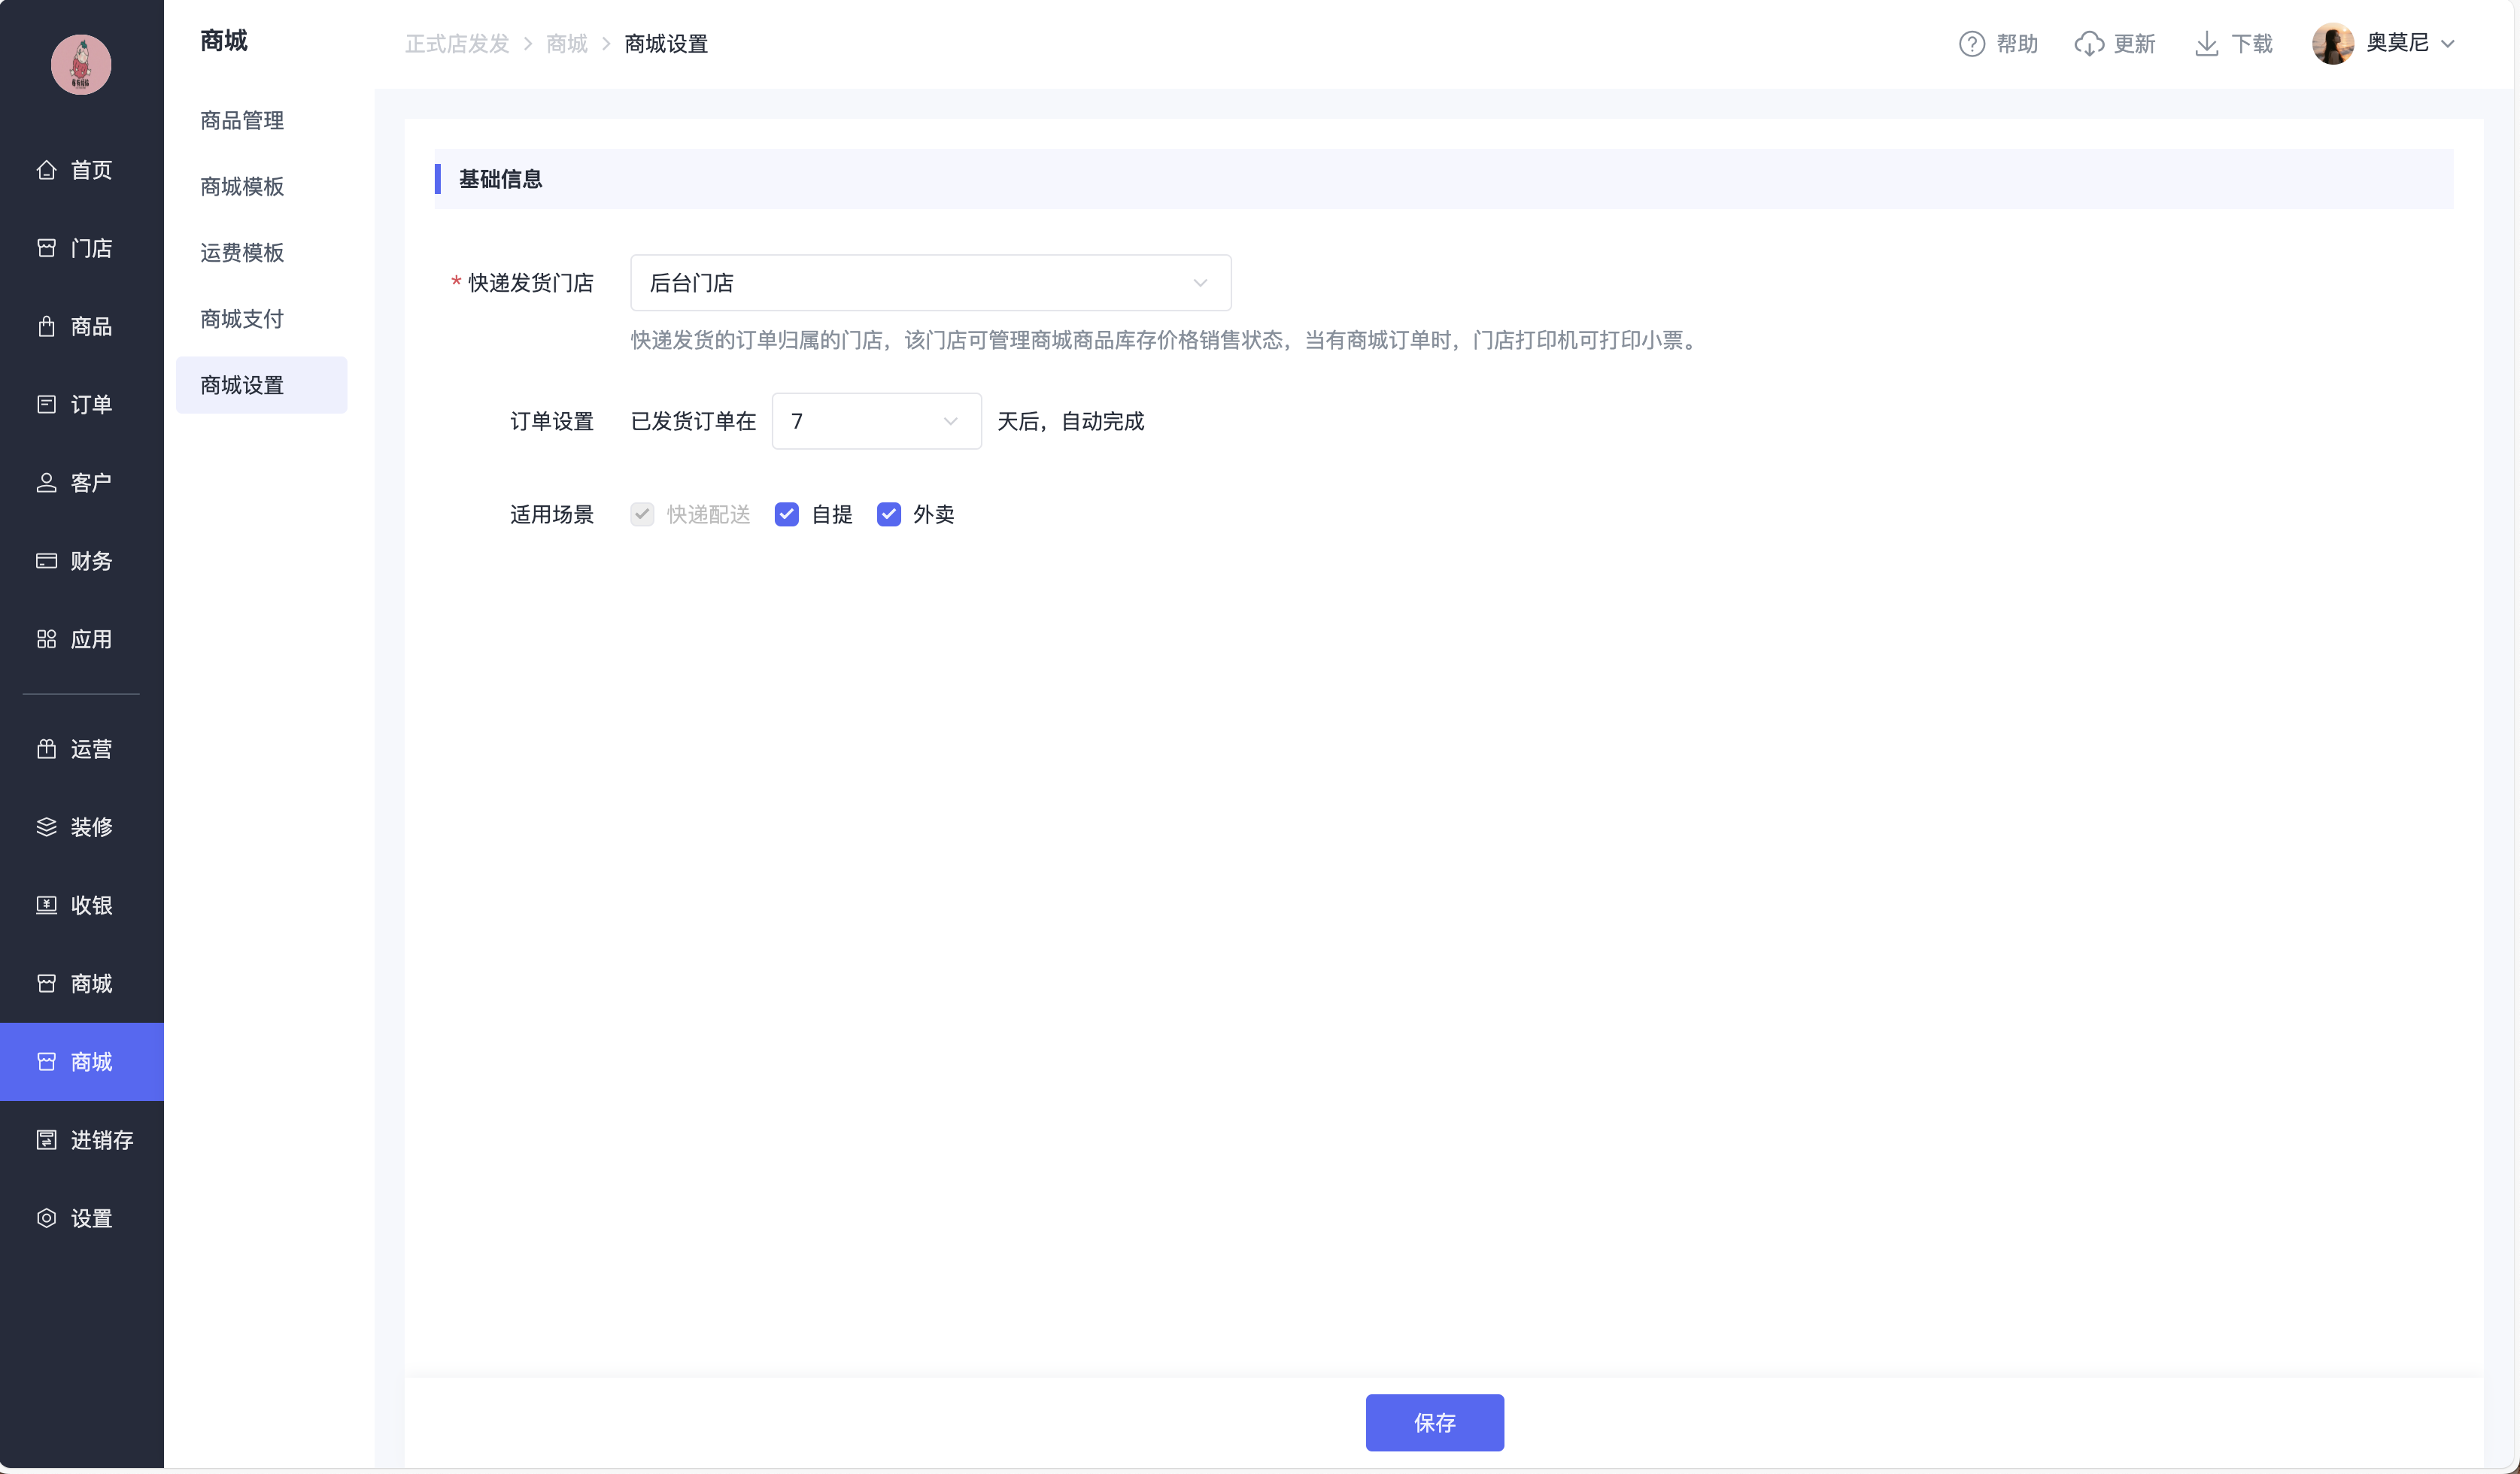Click the 商城 breadcrumb link
Screen dimensions: 2520x1474
567,44
